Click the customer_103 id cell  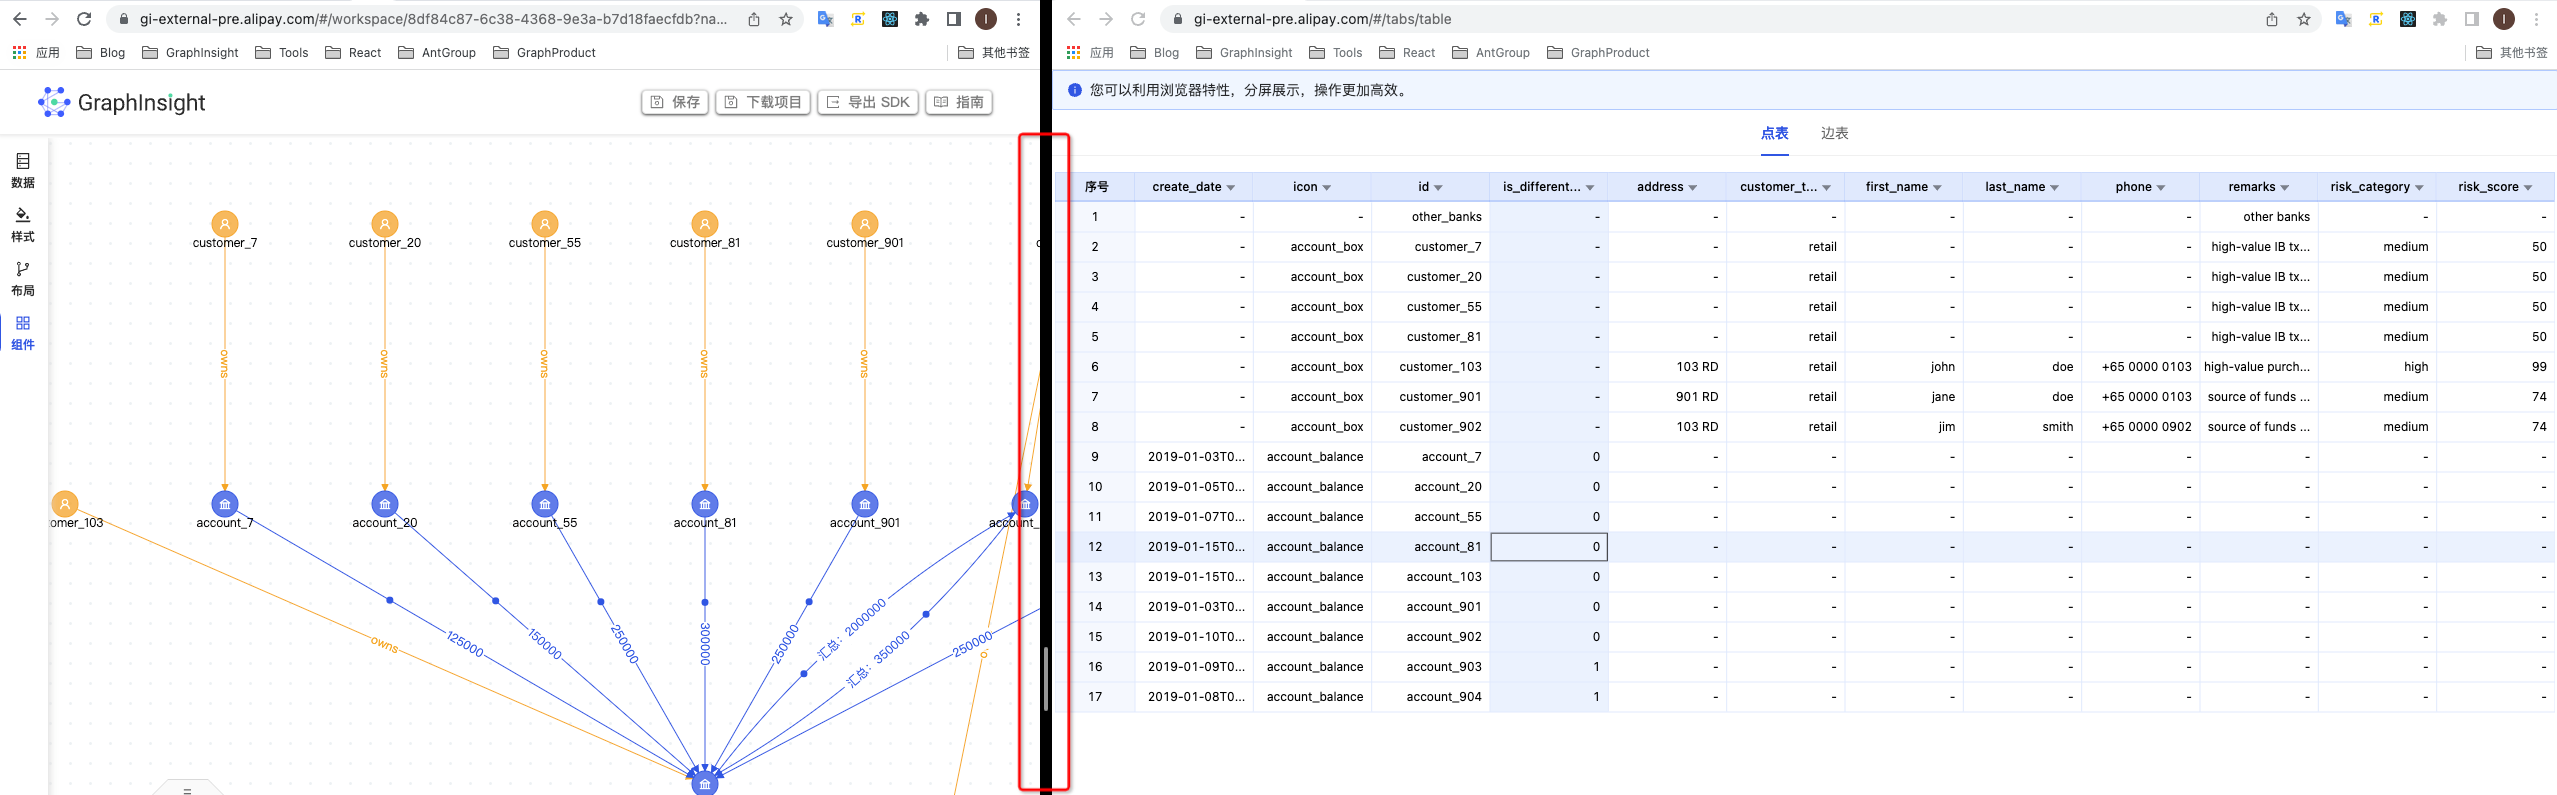coord(1431,367)
